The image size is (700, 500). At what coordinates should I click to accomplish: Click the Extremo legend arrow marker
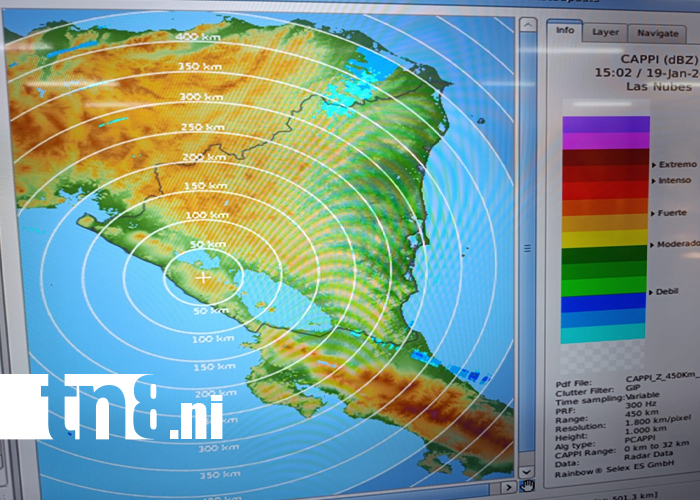[654, 165]
